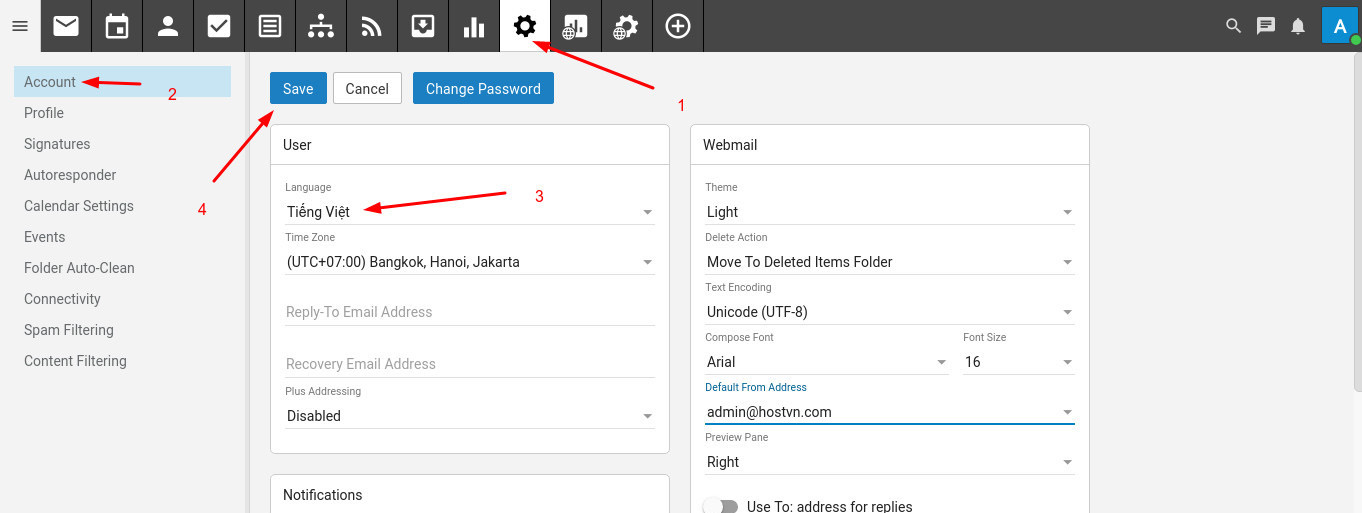Open the RSS feeds icon
Image resolution: width=1362 pixels, height=513 pixels.
372,26
